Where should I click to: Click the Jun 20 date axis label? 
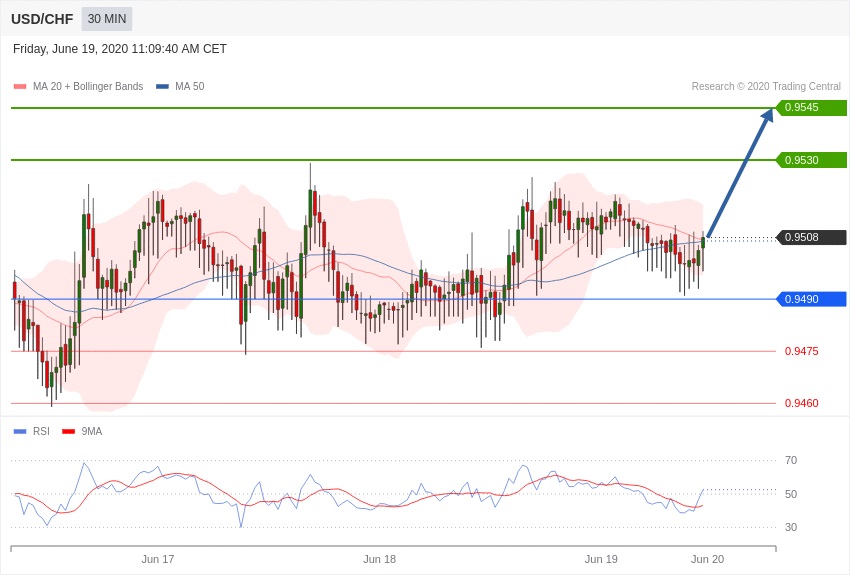(707, 559)
